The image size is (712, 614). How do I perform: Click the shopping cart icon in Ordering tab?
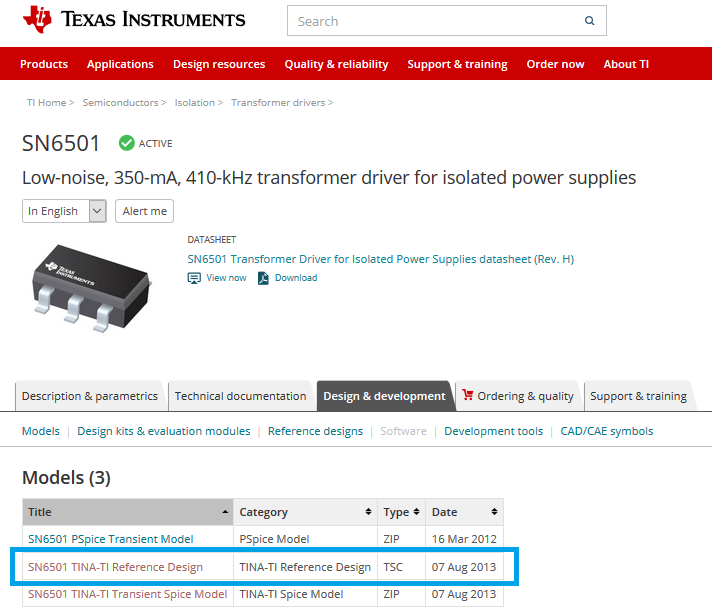coord(468,395)
